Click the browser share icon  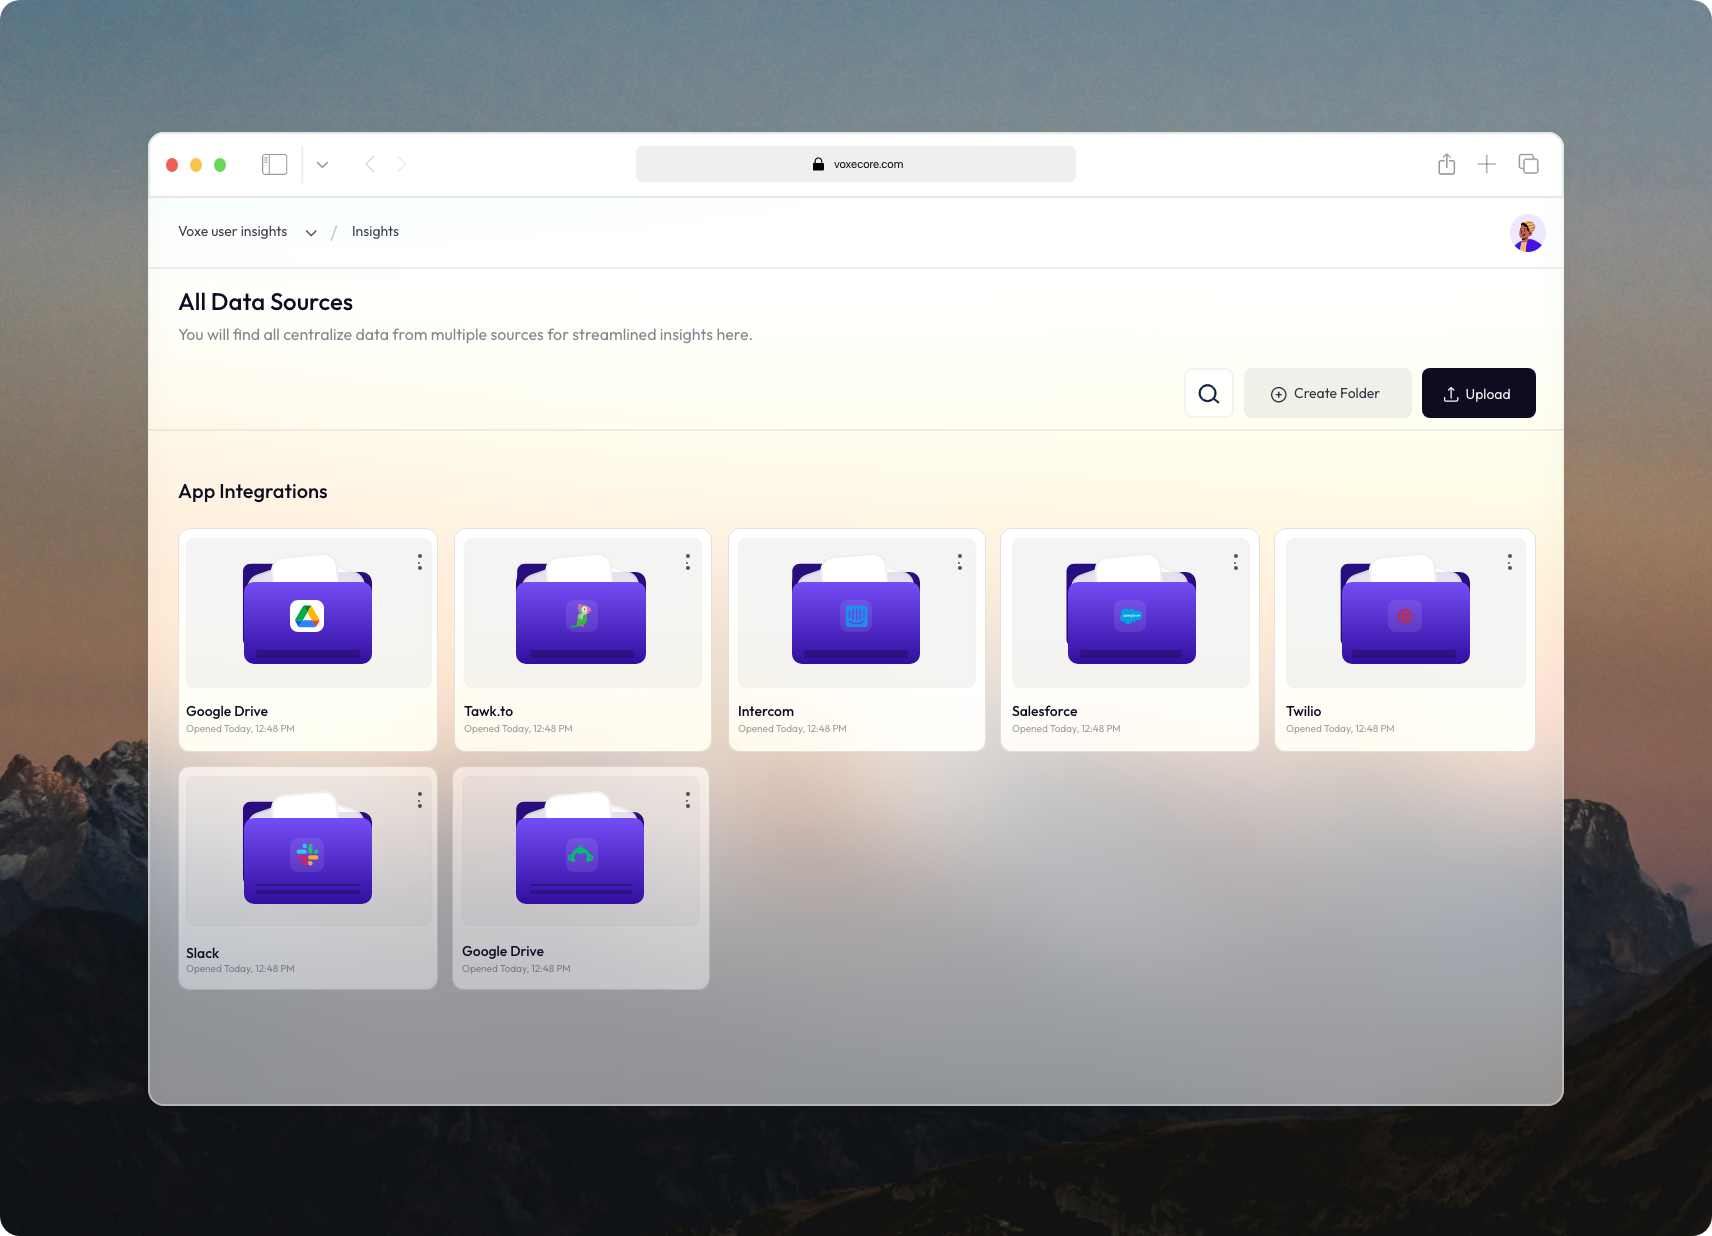[1446, 164]
